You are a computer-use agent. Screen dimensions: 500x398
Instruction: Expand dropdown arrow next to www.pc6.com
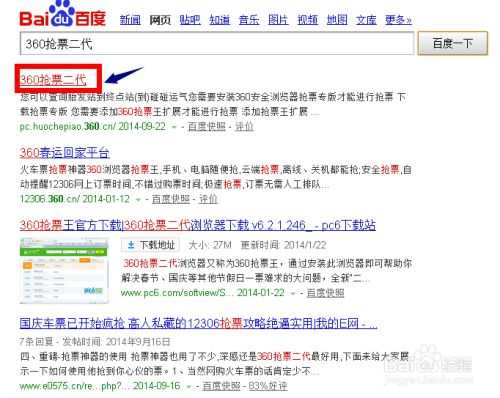pyautogui.click(x=293, y=294)
